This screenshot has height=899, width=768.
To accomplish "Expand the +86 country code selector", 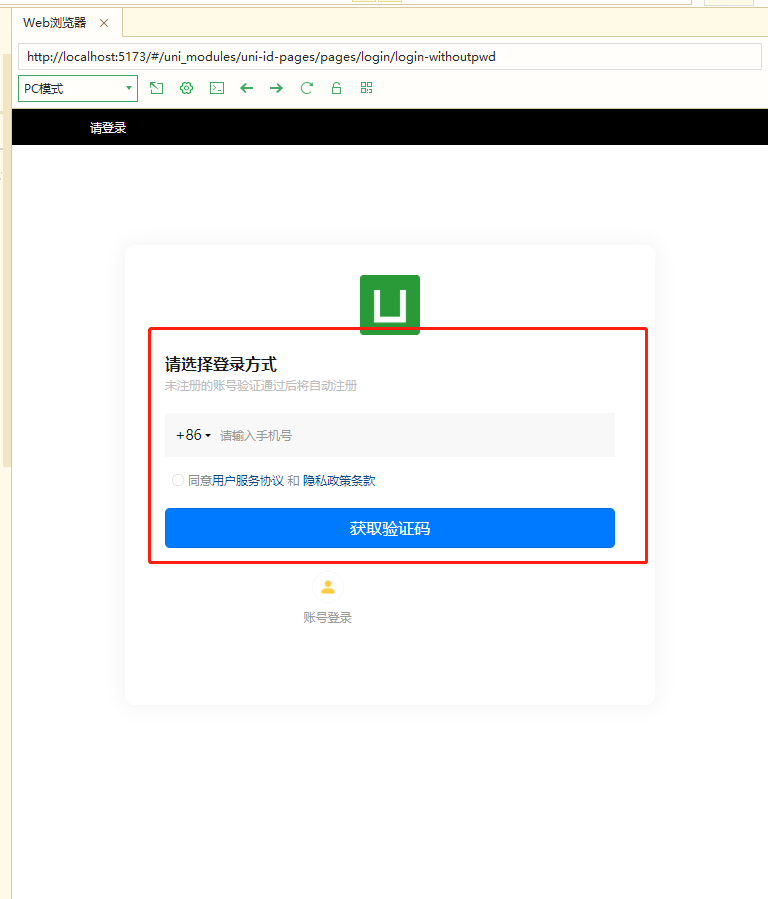I will [193, 435].
